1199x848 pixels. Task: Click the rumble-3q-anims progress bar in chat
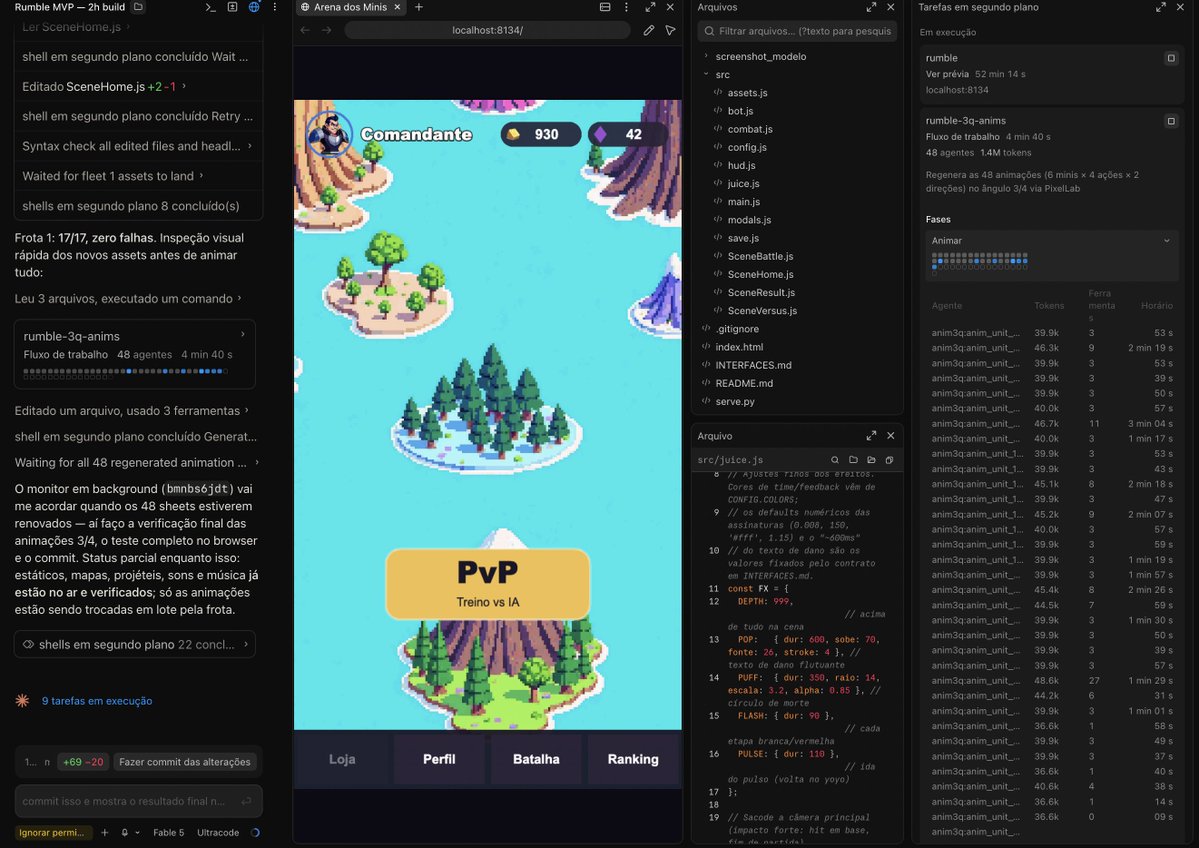tap(126, 372)
